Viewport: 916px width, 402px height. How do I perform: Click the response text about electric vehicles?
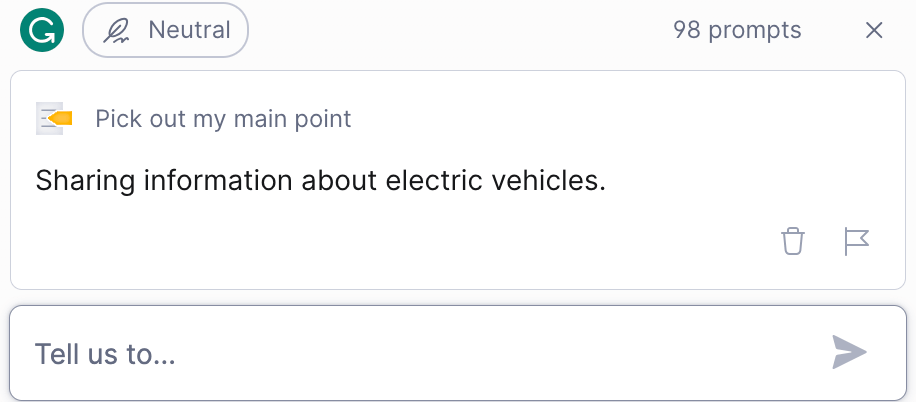[x=320, y=181]
